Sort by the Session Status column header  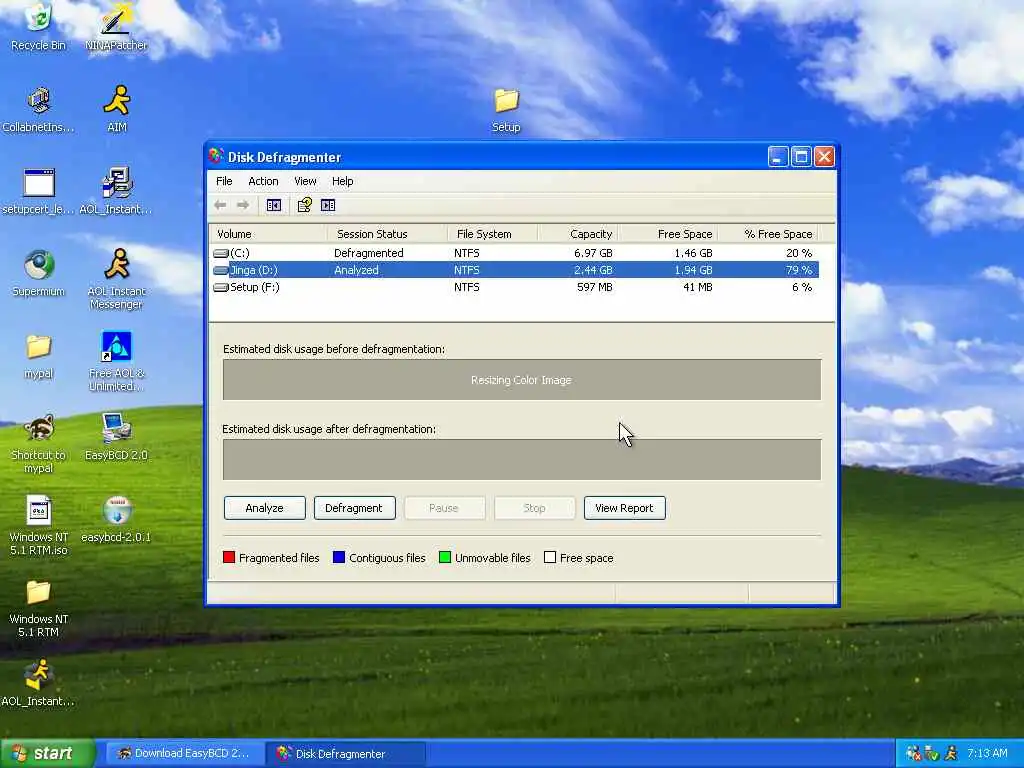click(x=387, y=234)
